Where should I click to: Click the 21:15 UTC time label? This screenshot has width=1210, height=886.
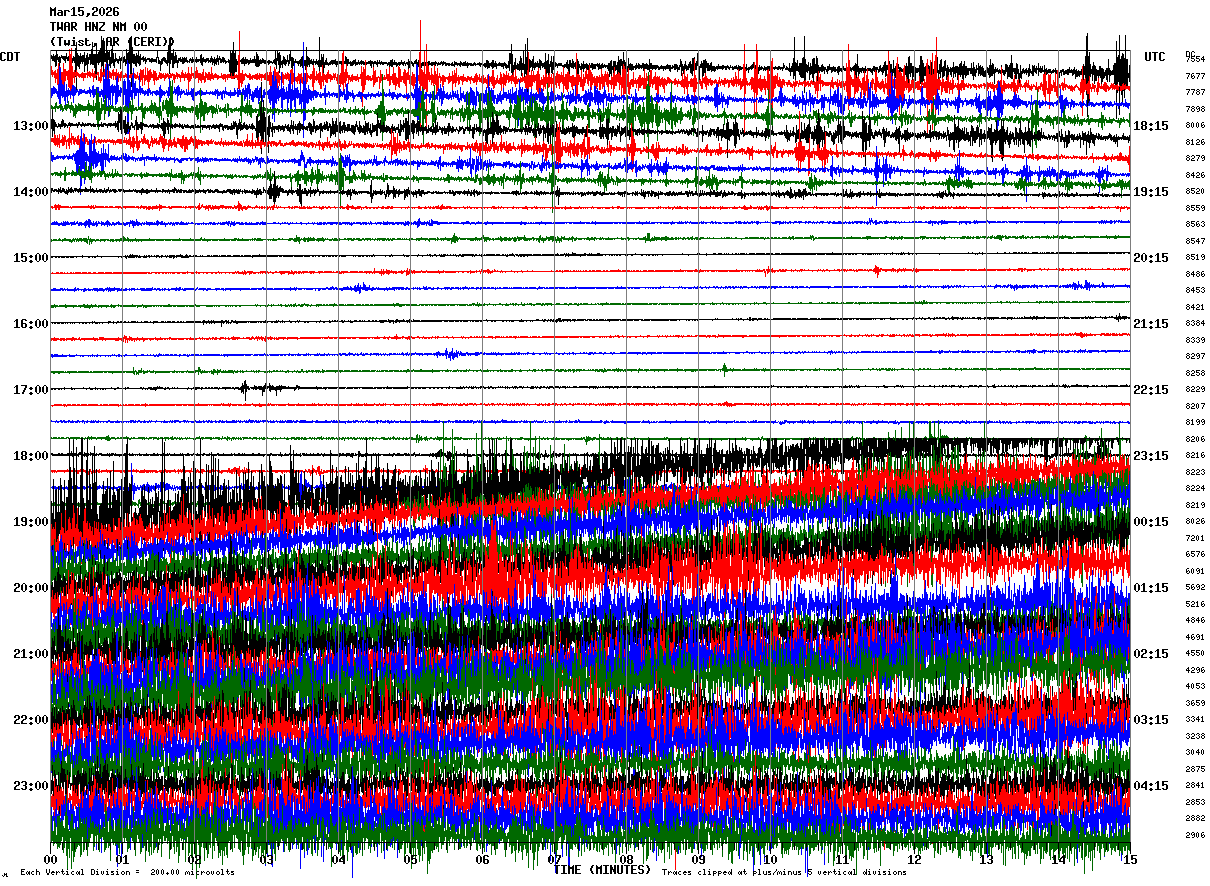coord(1151,324)
